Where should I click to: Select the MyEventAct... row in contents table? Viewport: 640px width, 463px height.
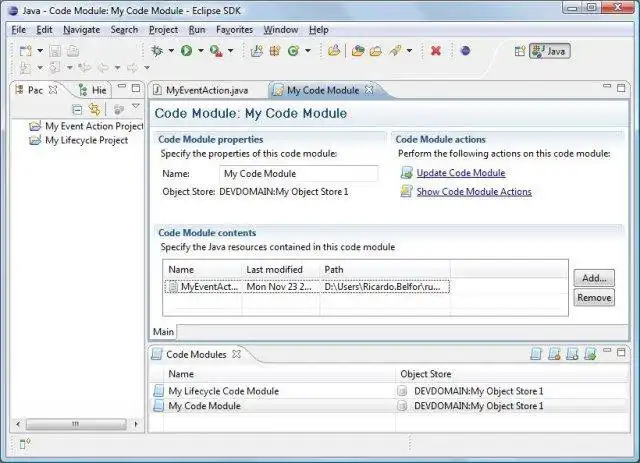307,287
